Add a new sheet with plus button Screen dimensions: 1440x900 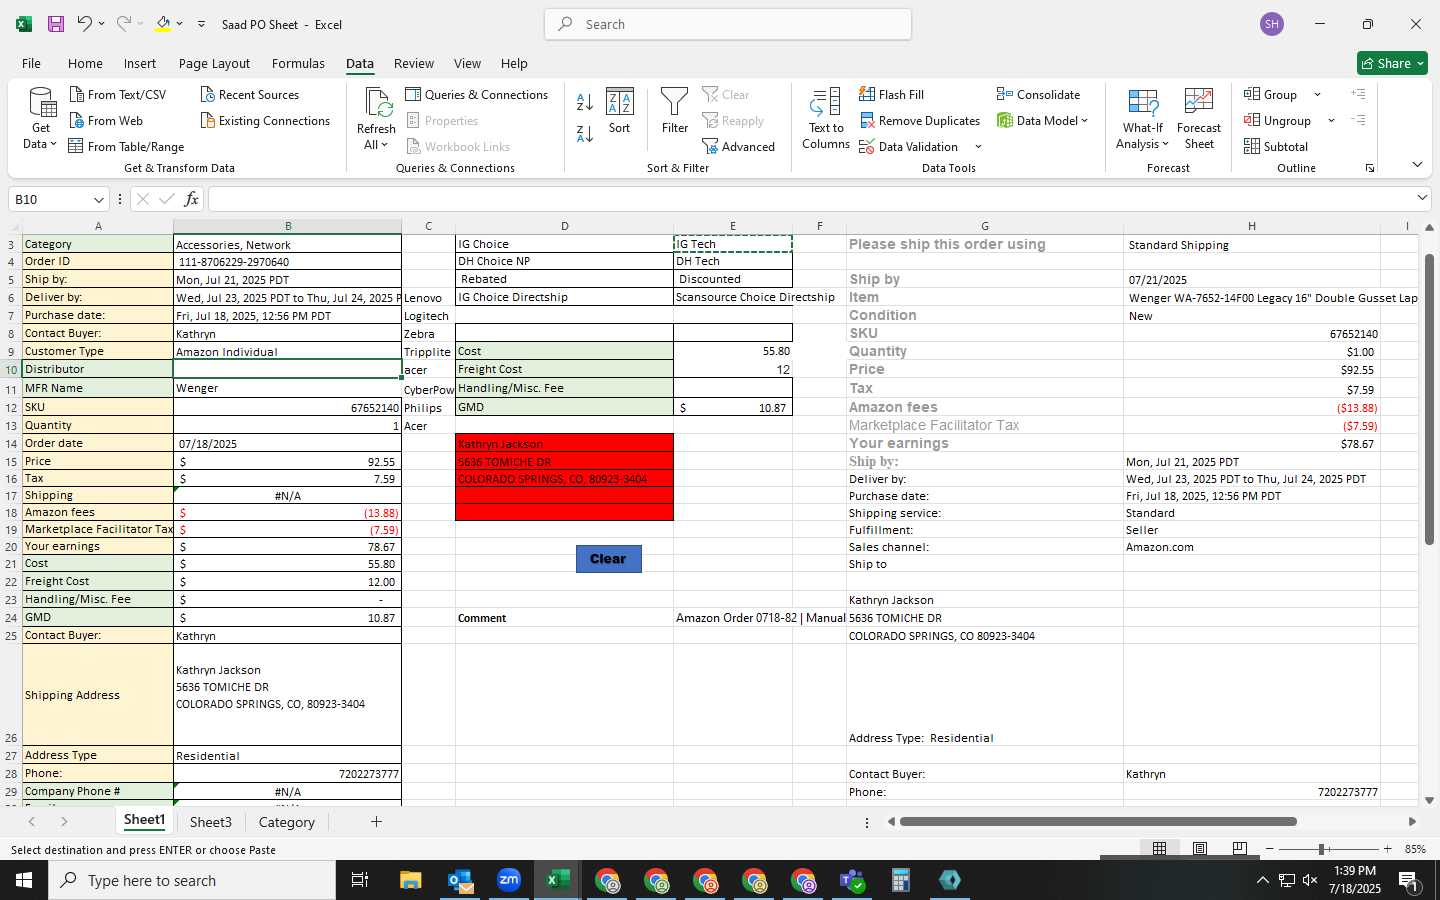point(376,822)
